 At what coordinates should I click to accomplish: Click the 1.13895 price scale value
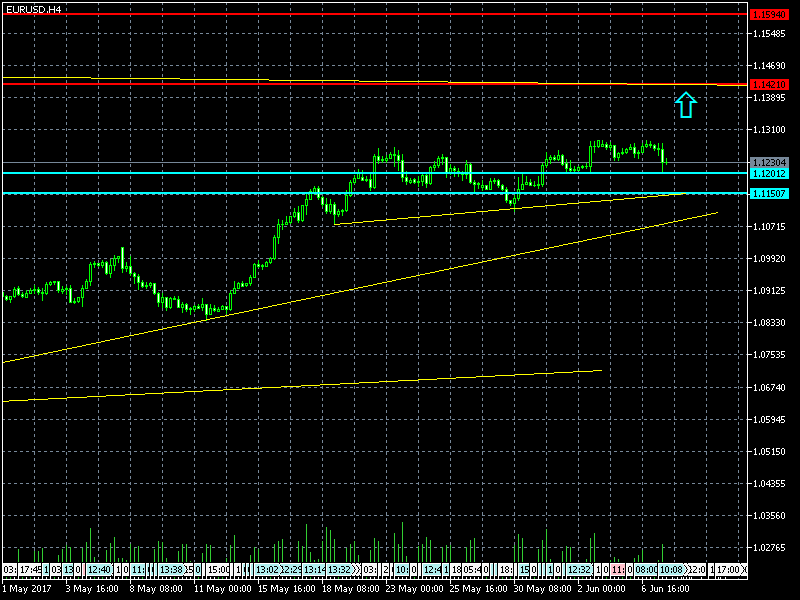tap(769, 97)
